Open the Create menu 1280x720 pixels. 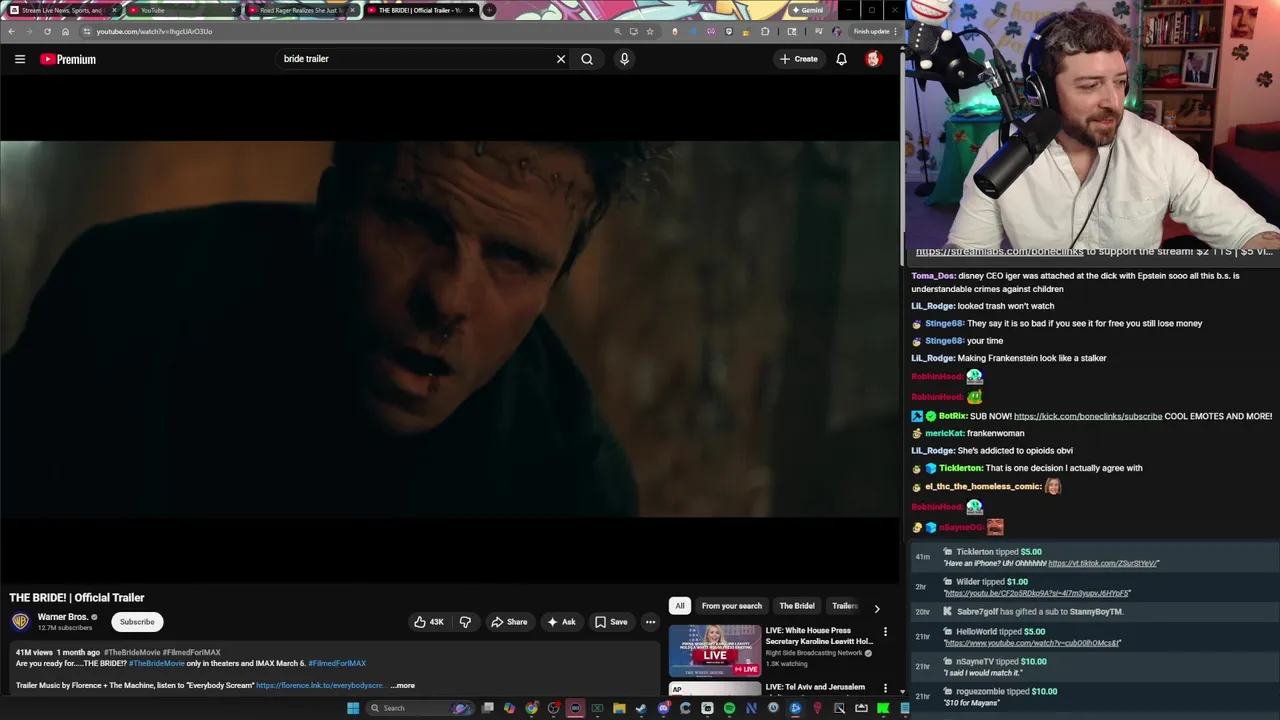click(x=798, y=59)
